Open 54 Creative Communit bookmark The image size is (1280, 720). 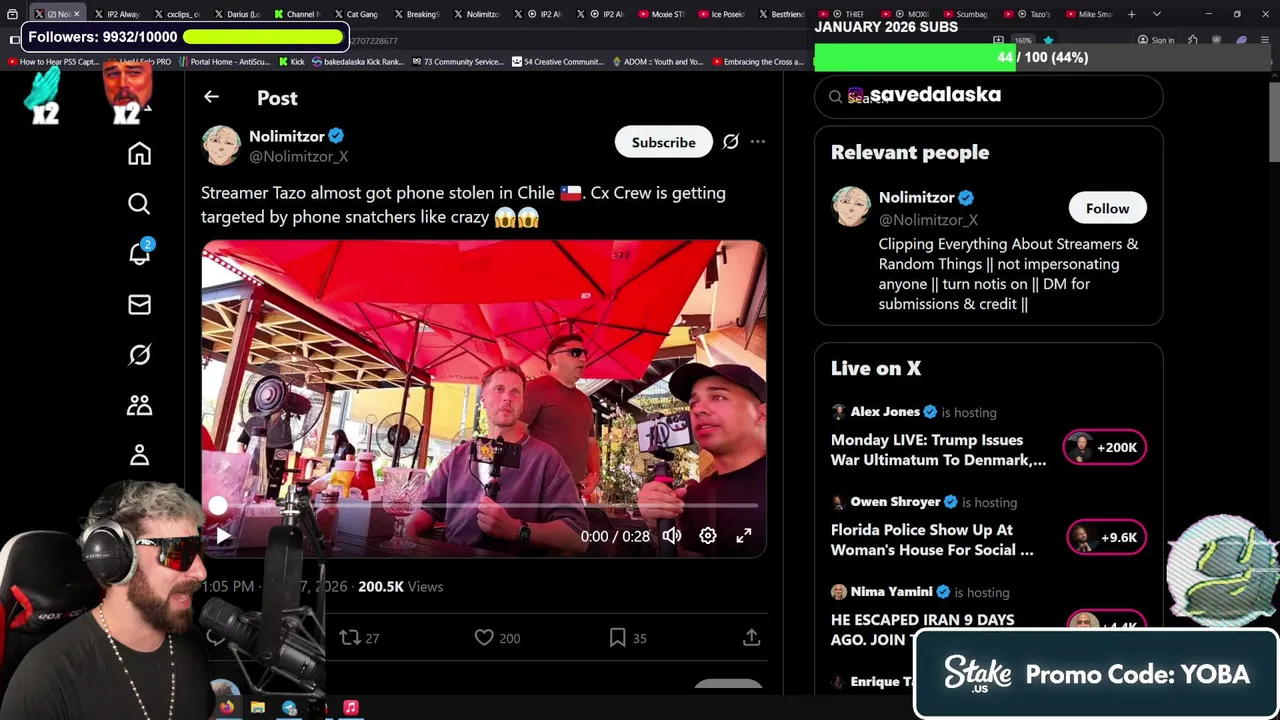pos(557,62)
